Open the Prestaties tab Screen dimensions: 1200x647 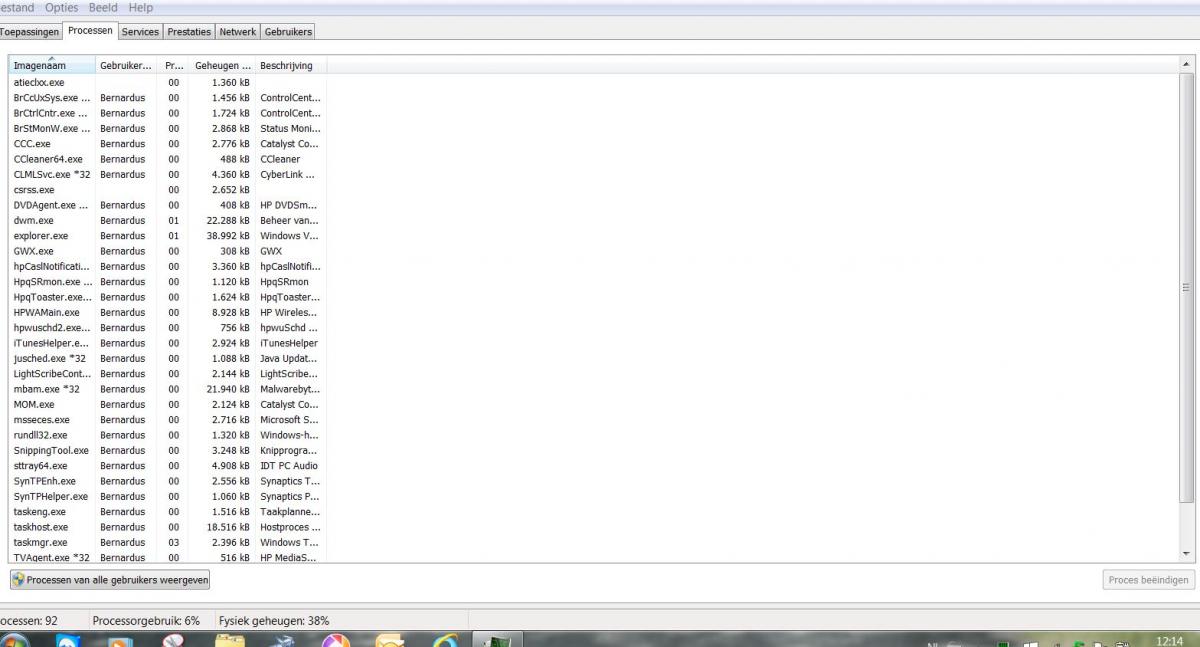[x=189, y=32]
